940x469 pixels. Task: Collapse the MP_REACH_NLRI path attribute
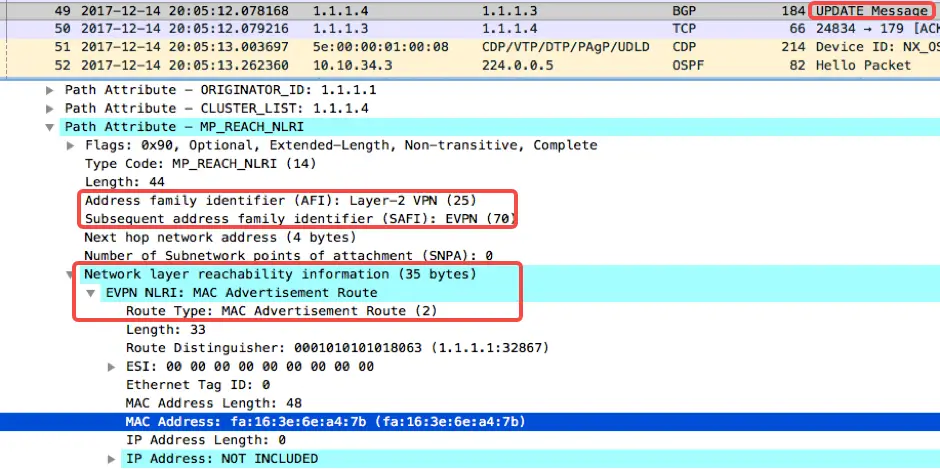point(50,127)
